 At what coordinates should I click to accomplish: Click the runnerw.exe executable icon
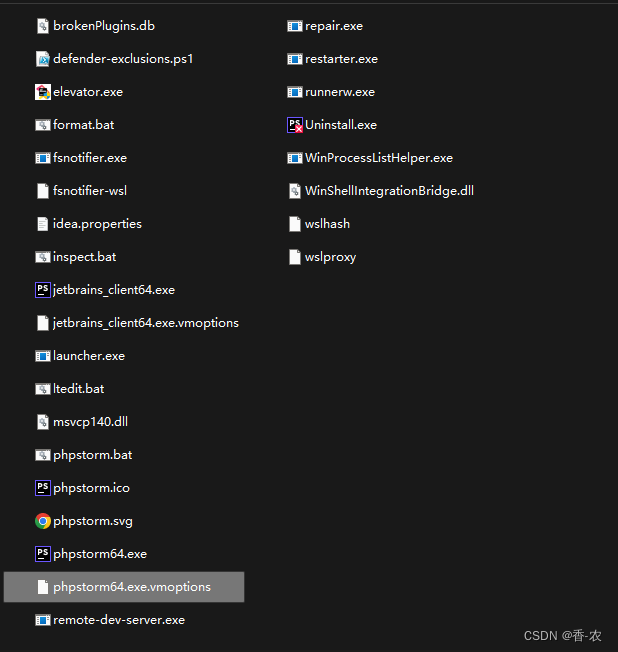point(295,92)
